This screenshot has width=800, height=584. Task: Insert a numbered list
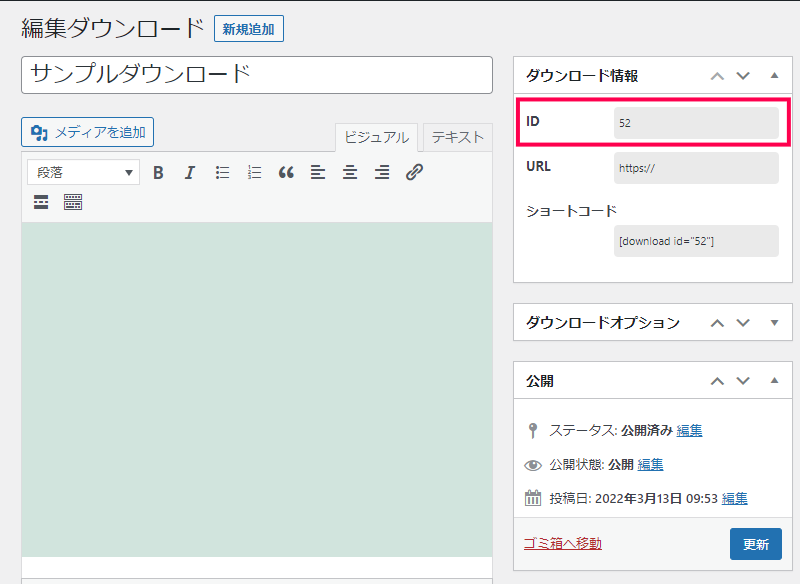(x=254, y=172)
